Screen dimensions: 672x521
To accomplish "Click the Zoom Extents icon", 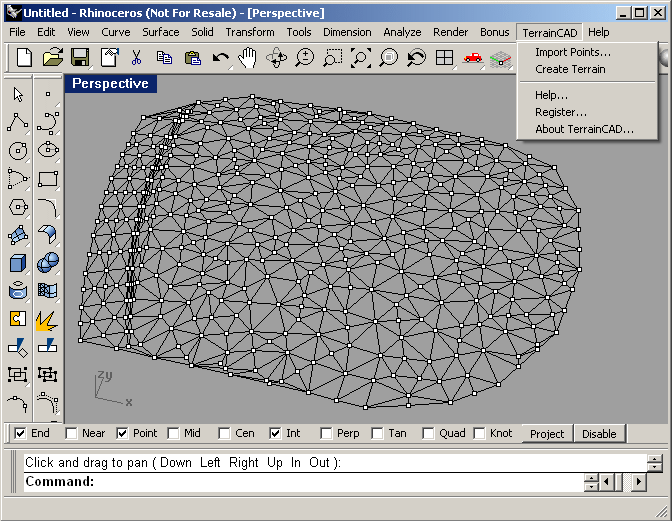I will tap(361, 57).
